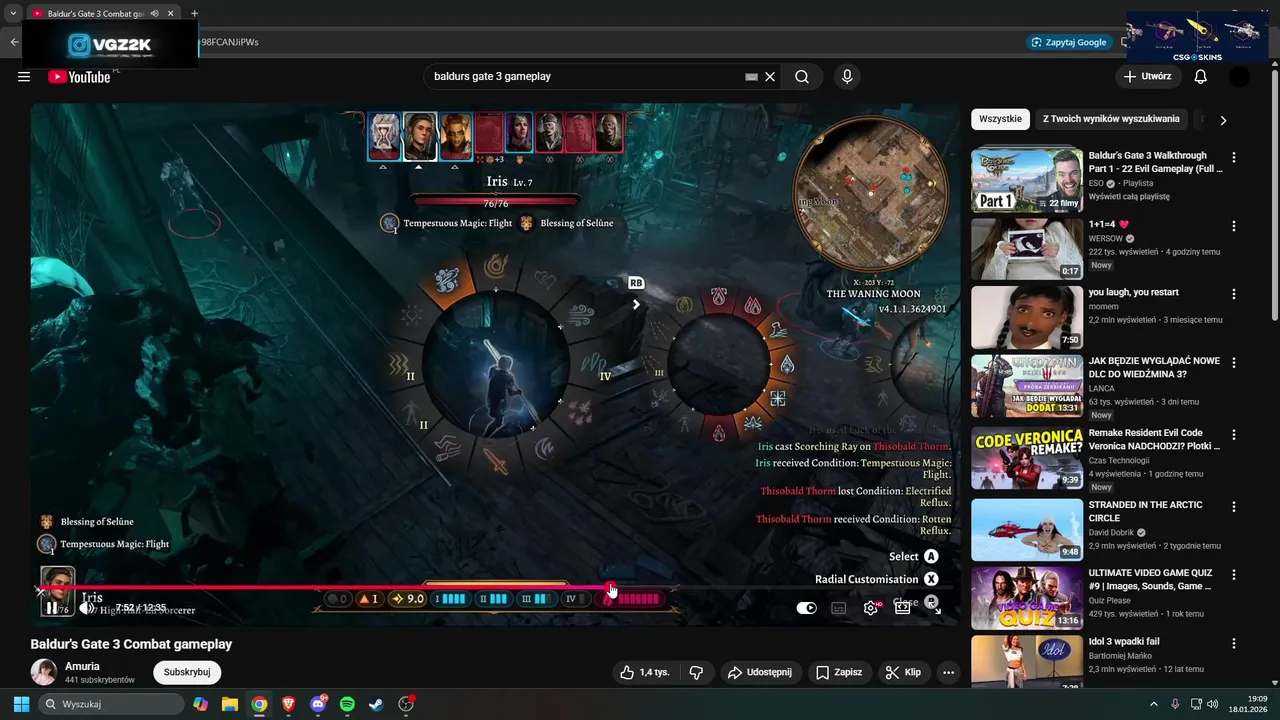The image size is (1280, 720).
Task: Open the tab search dropdown arrow
Action: [12, 14]
